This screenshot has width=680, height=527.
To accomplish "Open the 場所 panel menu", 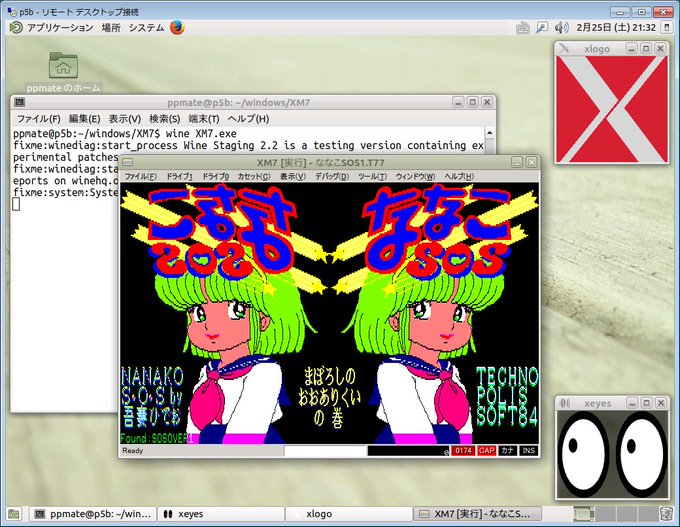I will [x=111, y=28].
